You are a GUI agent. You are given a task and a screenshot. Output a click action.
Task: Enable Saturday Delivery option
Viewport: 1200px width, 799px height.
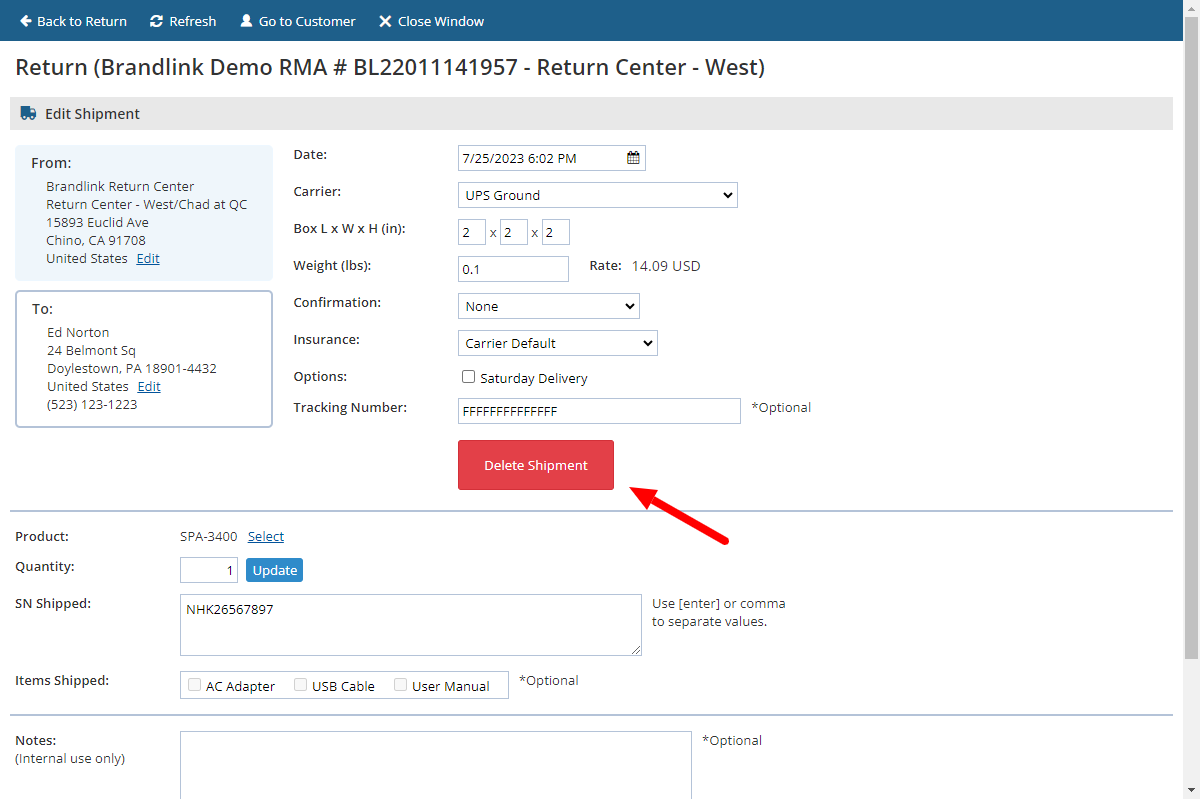468,376
